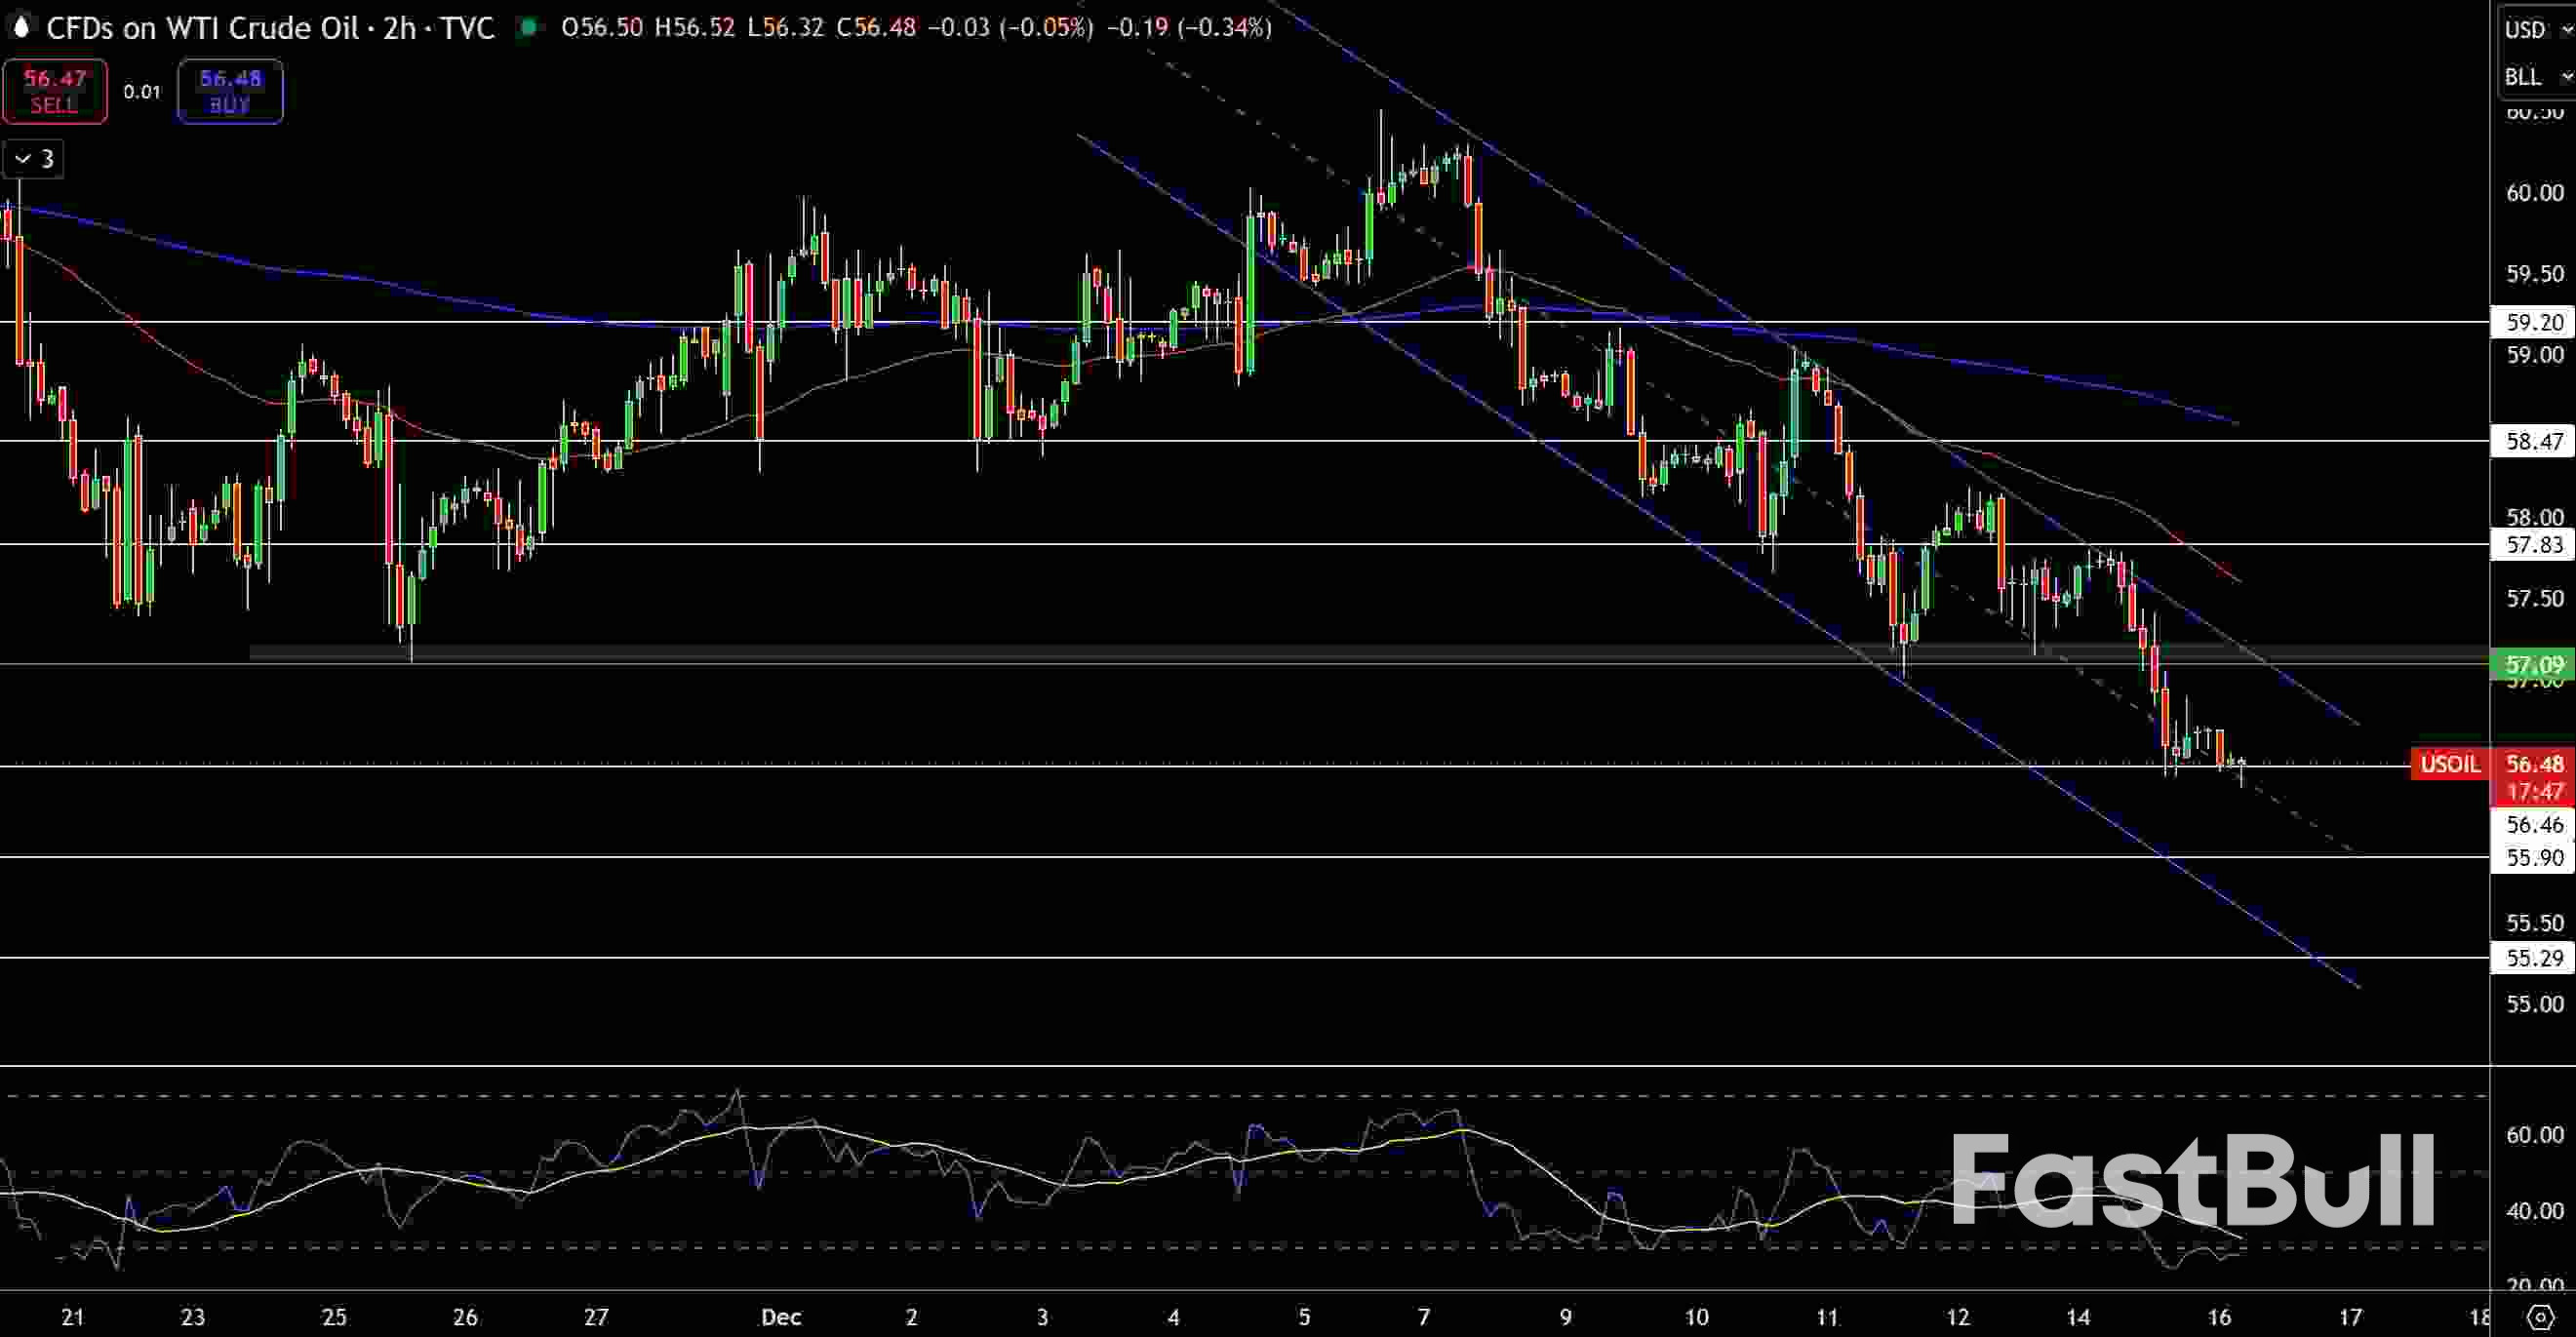The width and height of the screenshot is (2576, 1337).
Task: Open the USD currency dropdown
Action: click(2537, 28)
